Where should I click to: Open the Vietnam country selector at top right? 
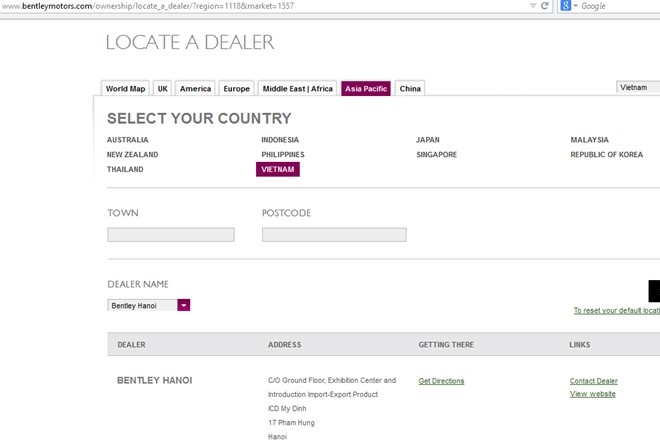tap(638, 88)
